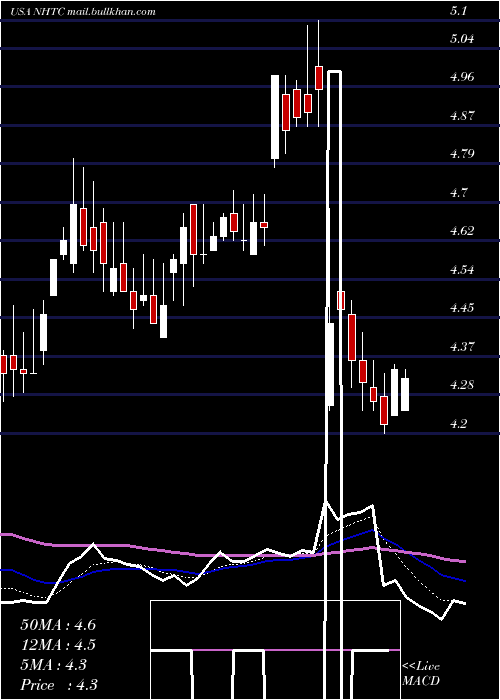Click the 4.7 price axis label

click(x=458, y=193)
